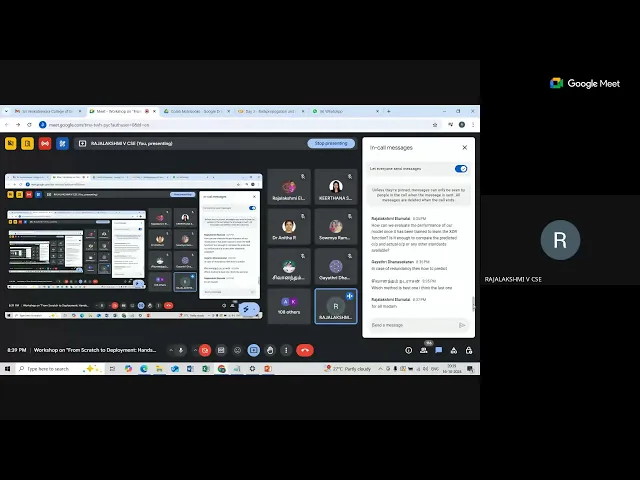
Task: Raise hand using the hand icon
Action: click(270, 350)
